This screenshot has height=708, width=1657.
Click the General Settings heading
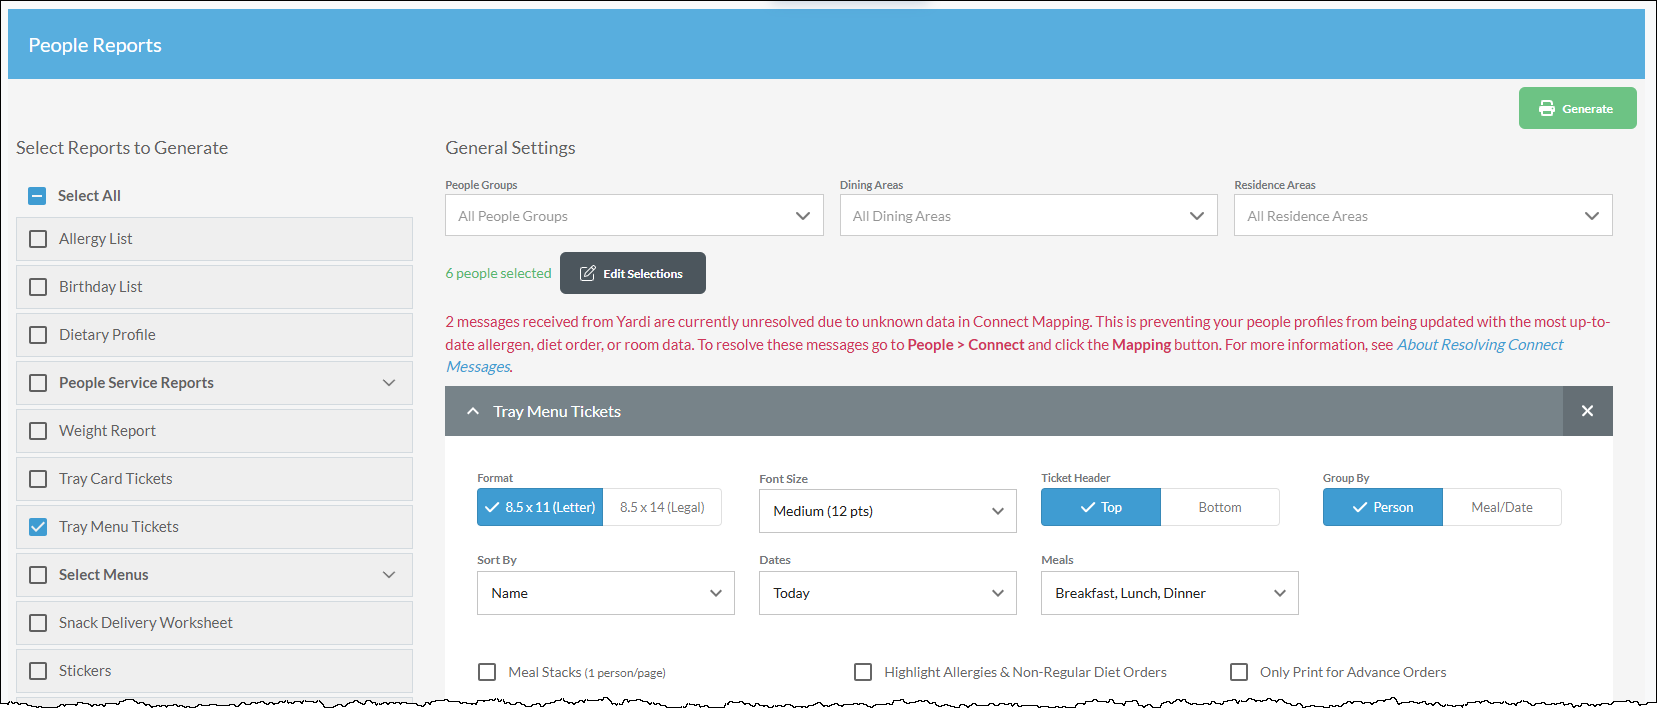(x=510, y=148)
